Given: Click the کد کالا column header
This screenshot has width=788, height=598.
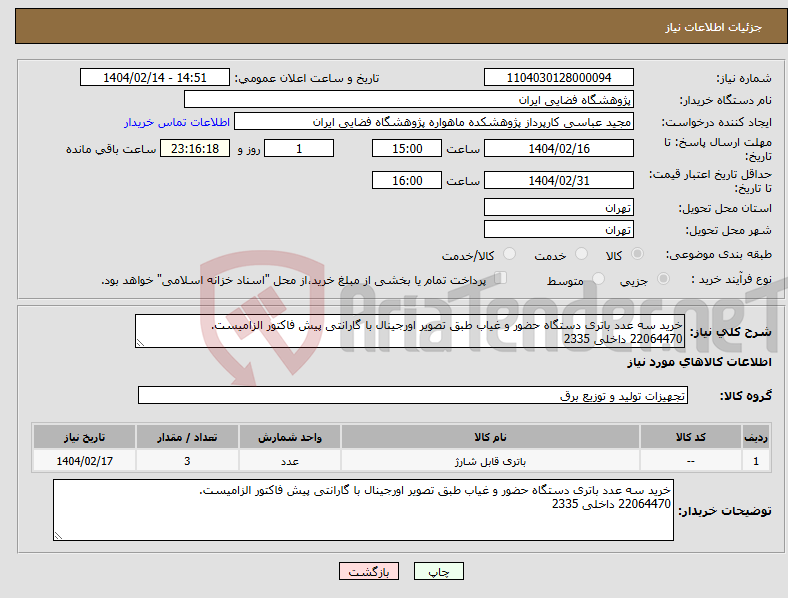Looking at the screenshot, I should coord(691,437).
